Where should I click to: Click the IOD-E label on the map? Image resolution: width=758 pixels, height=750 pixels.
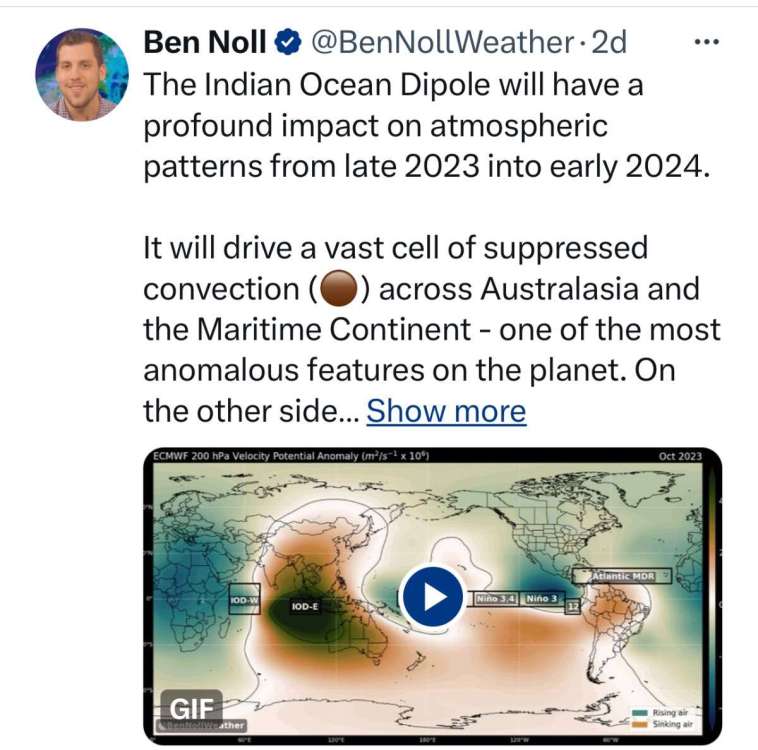pos(305,606)
